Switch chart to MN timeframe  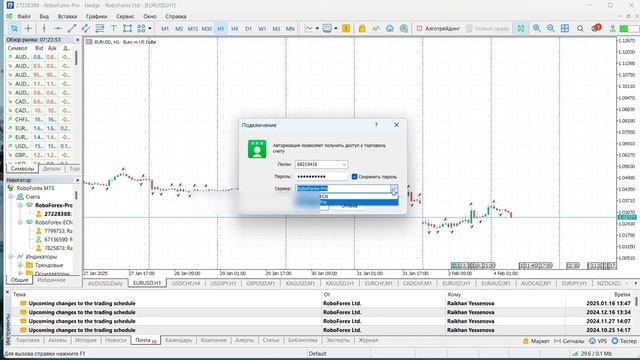pos(290,29)
